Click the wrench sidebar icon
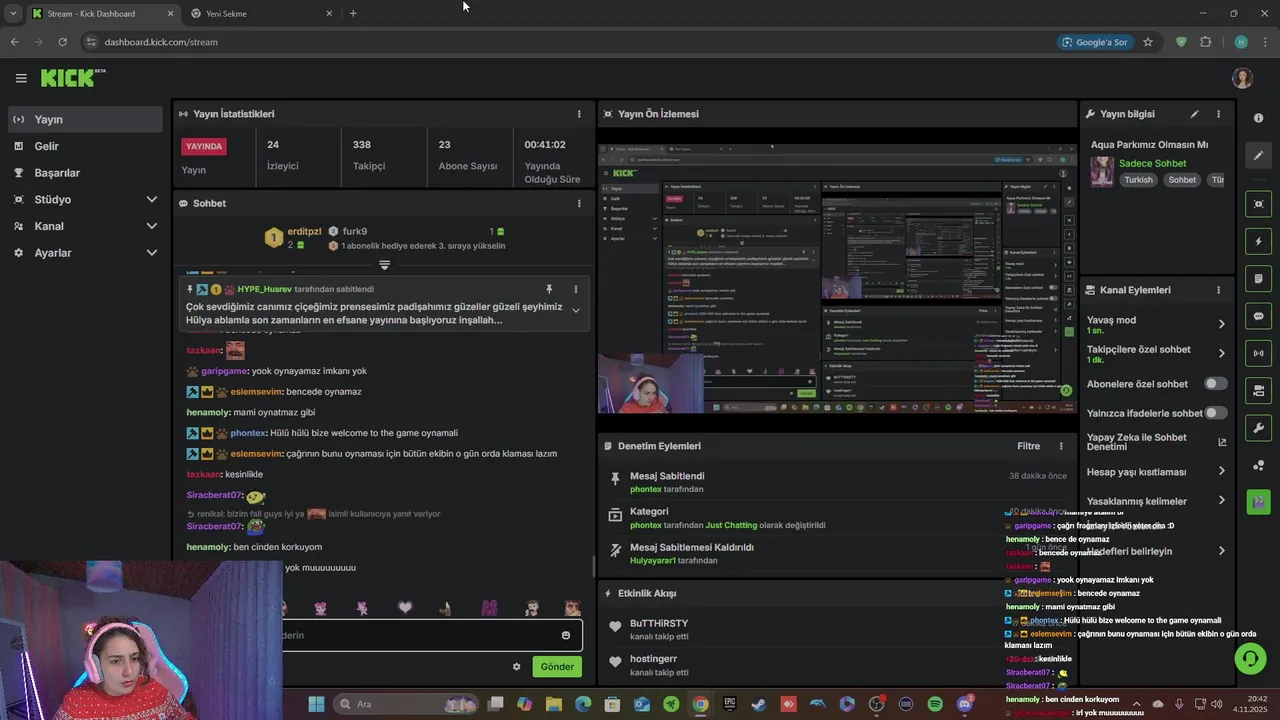Viewport: 1280px width, 720px height. click(1258, 428)
